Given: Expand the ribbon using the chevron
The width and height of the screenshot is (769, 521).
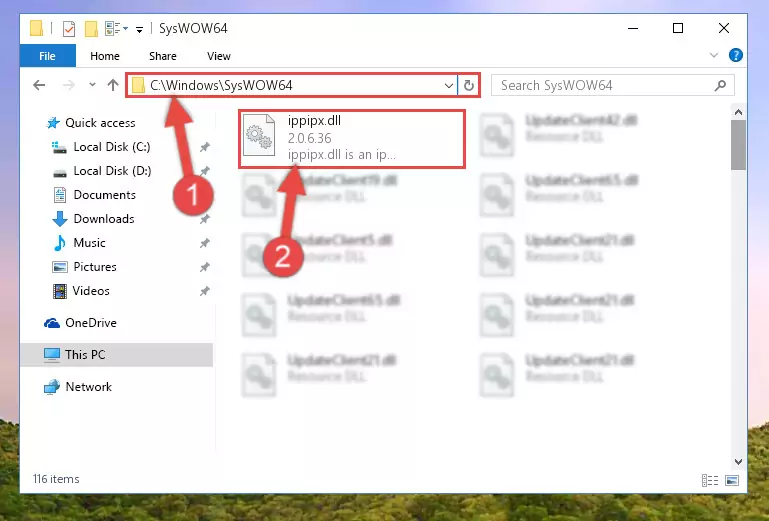Looking at the screenshot, I should (x=714, y=55).
